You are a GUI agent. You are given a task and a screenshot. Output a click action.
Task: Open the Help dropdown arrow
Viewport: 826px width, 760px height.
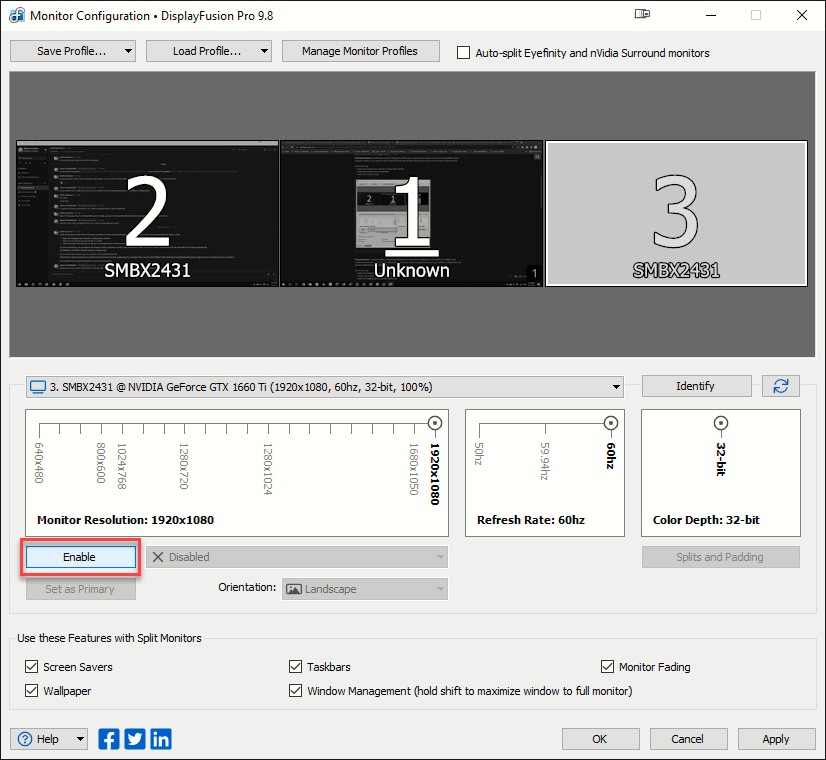(x=79, y=739)
